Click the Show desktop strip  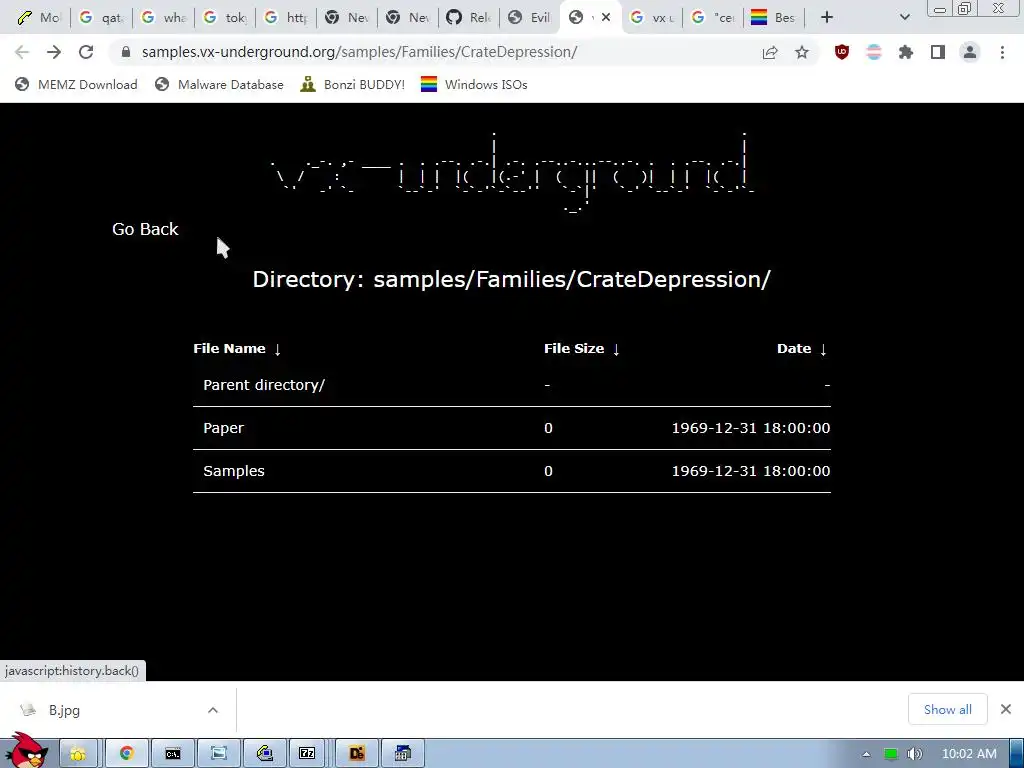[x=1017, y=754]
